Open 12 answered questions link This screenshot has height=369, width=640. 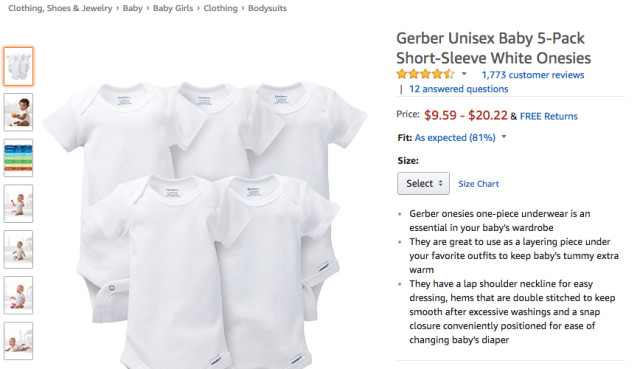[458, 89]
